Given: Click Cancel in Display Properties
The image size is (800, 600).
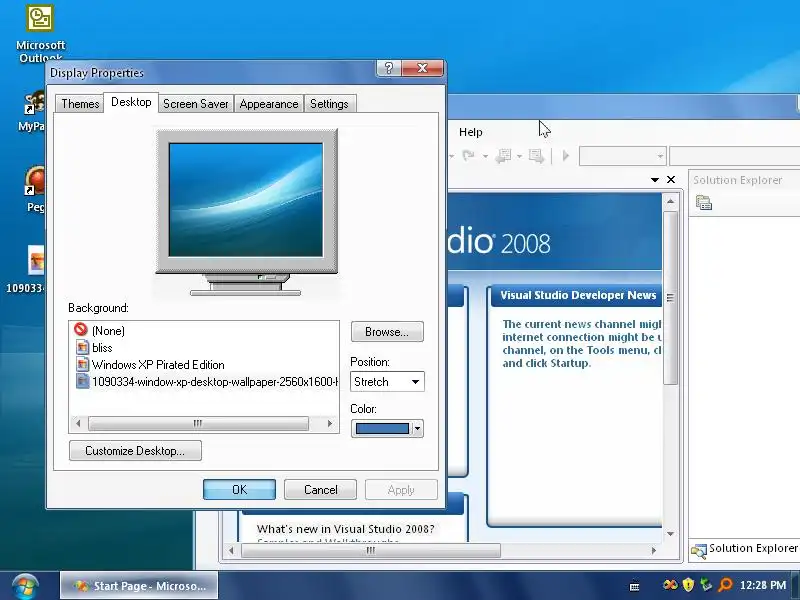Looking at the screenshot, I should [x=320, y=490].
